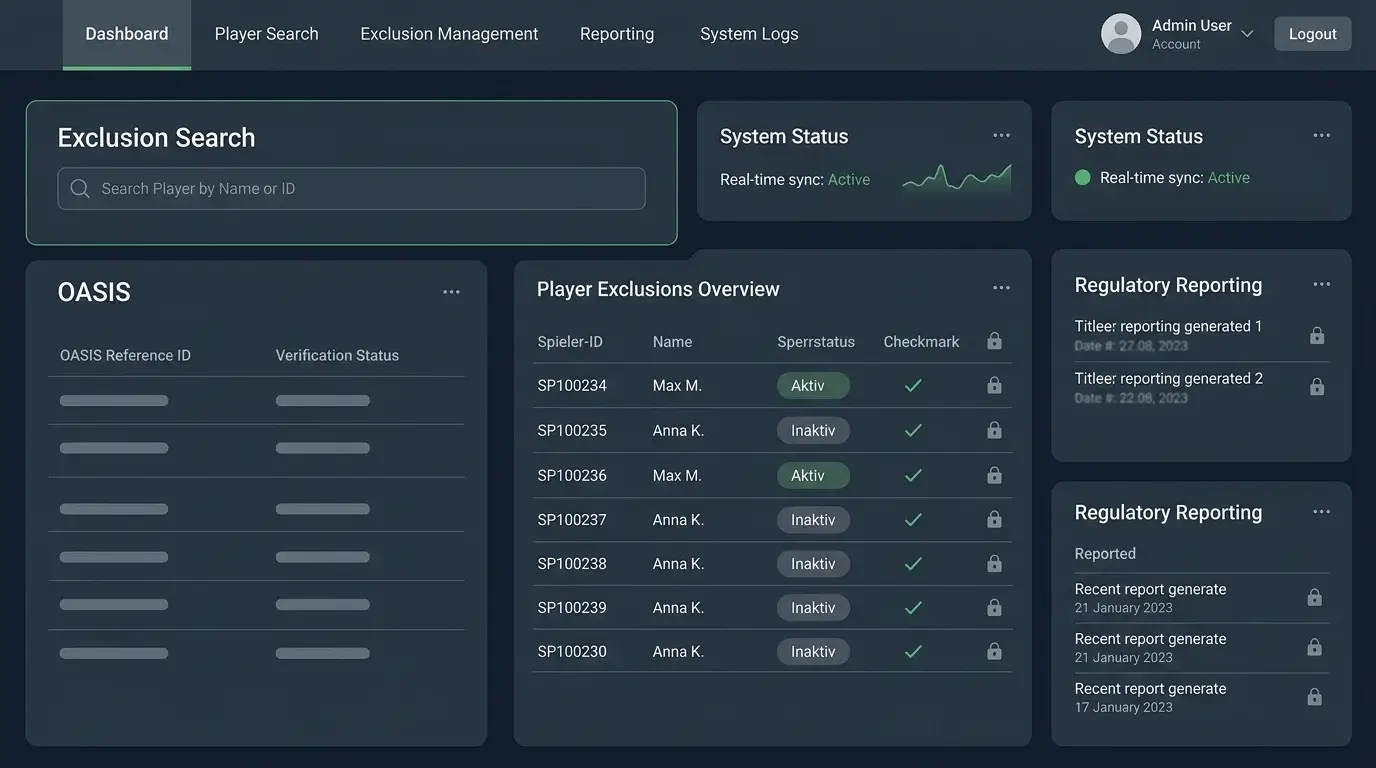The width and height of the screenshot is (1376, 768).
Task: Open the Reporting tab
Action: 617,34
